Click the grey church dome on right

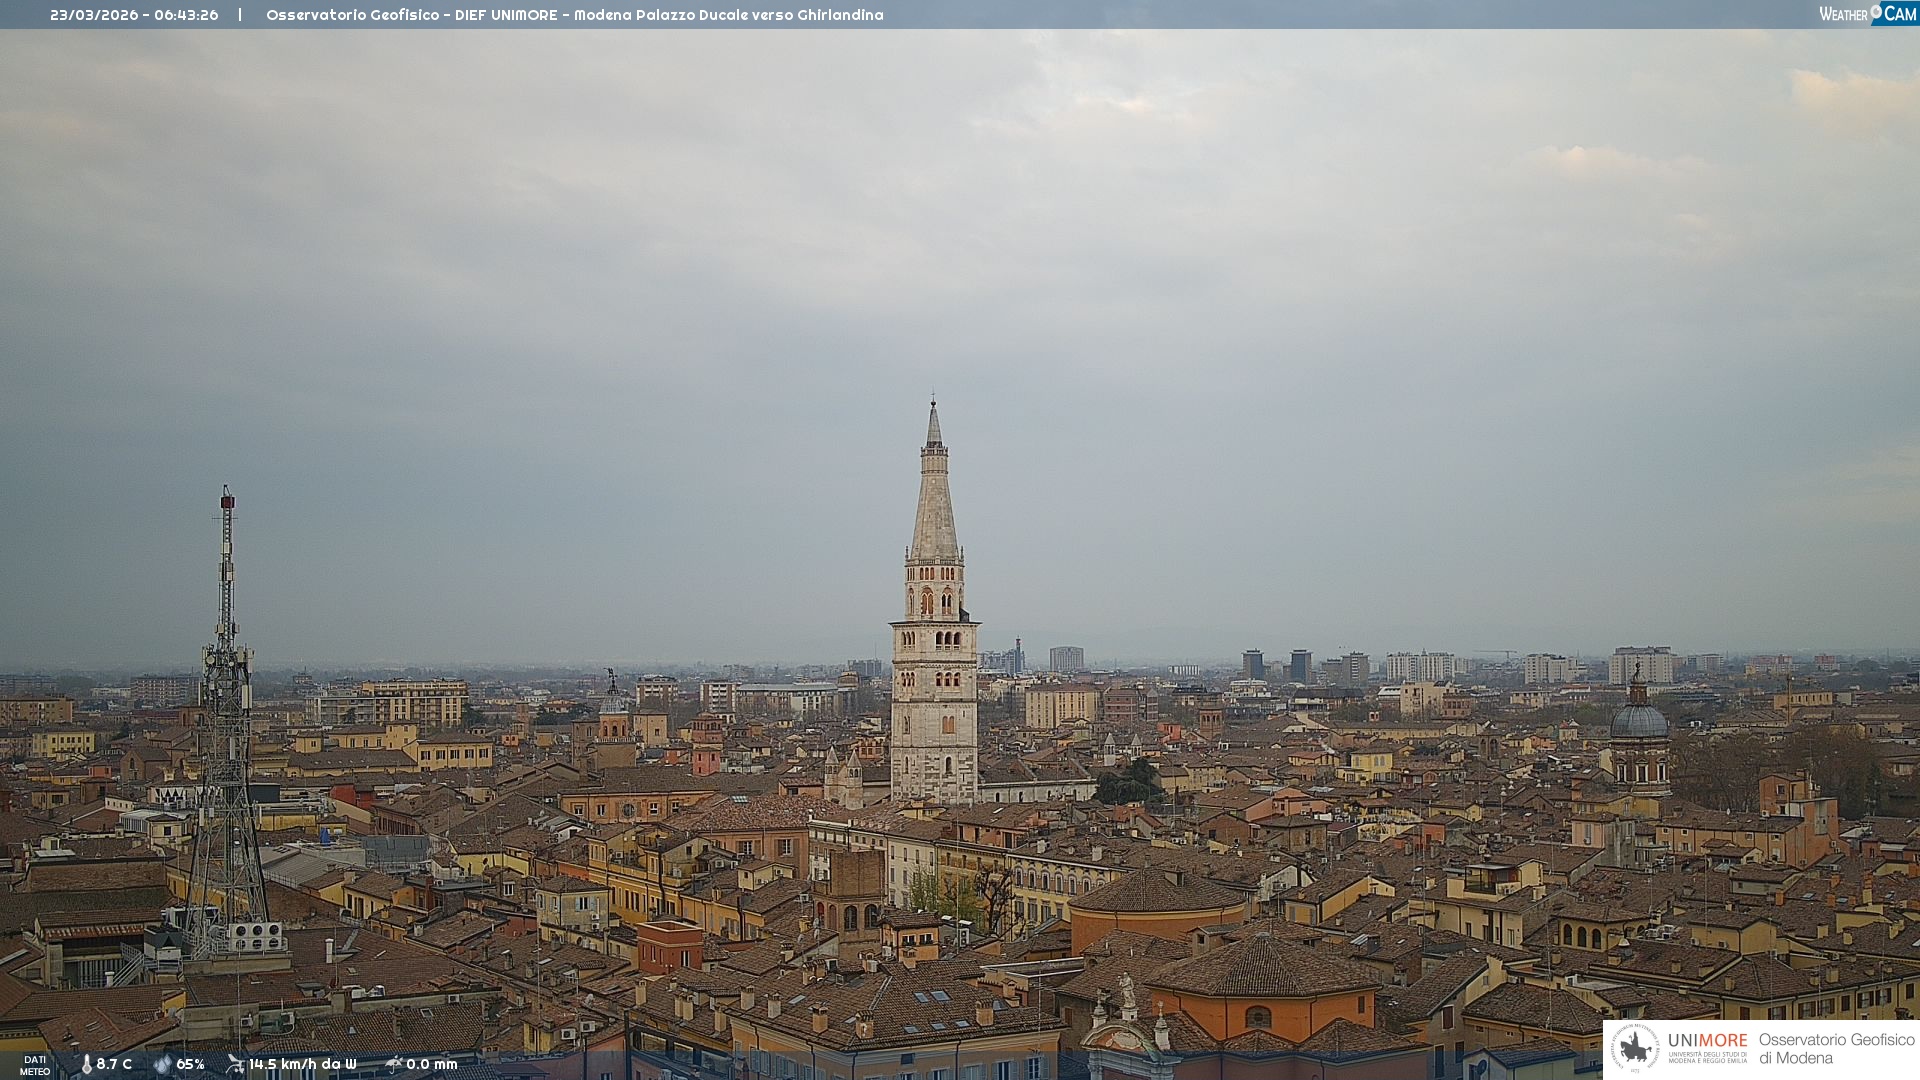coord(1638,721)
